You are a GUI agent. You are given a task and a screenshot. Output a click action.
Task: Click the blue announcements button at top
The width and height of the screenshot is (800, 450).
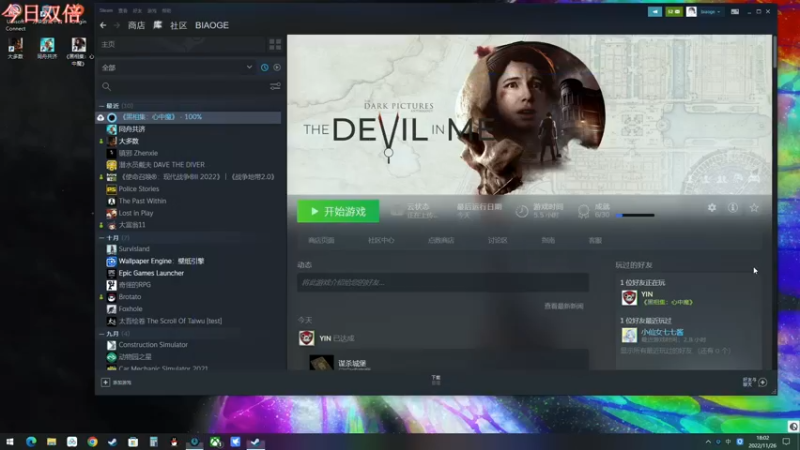(655, 11)
